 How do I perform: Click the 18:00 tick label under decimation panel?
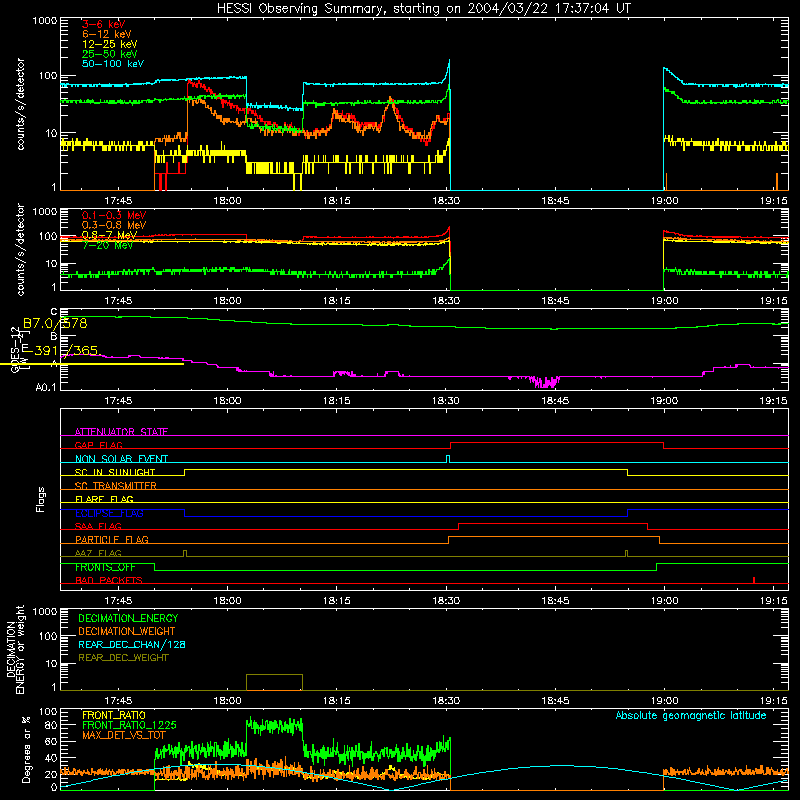[x=227, y=701]
